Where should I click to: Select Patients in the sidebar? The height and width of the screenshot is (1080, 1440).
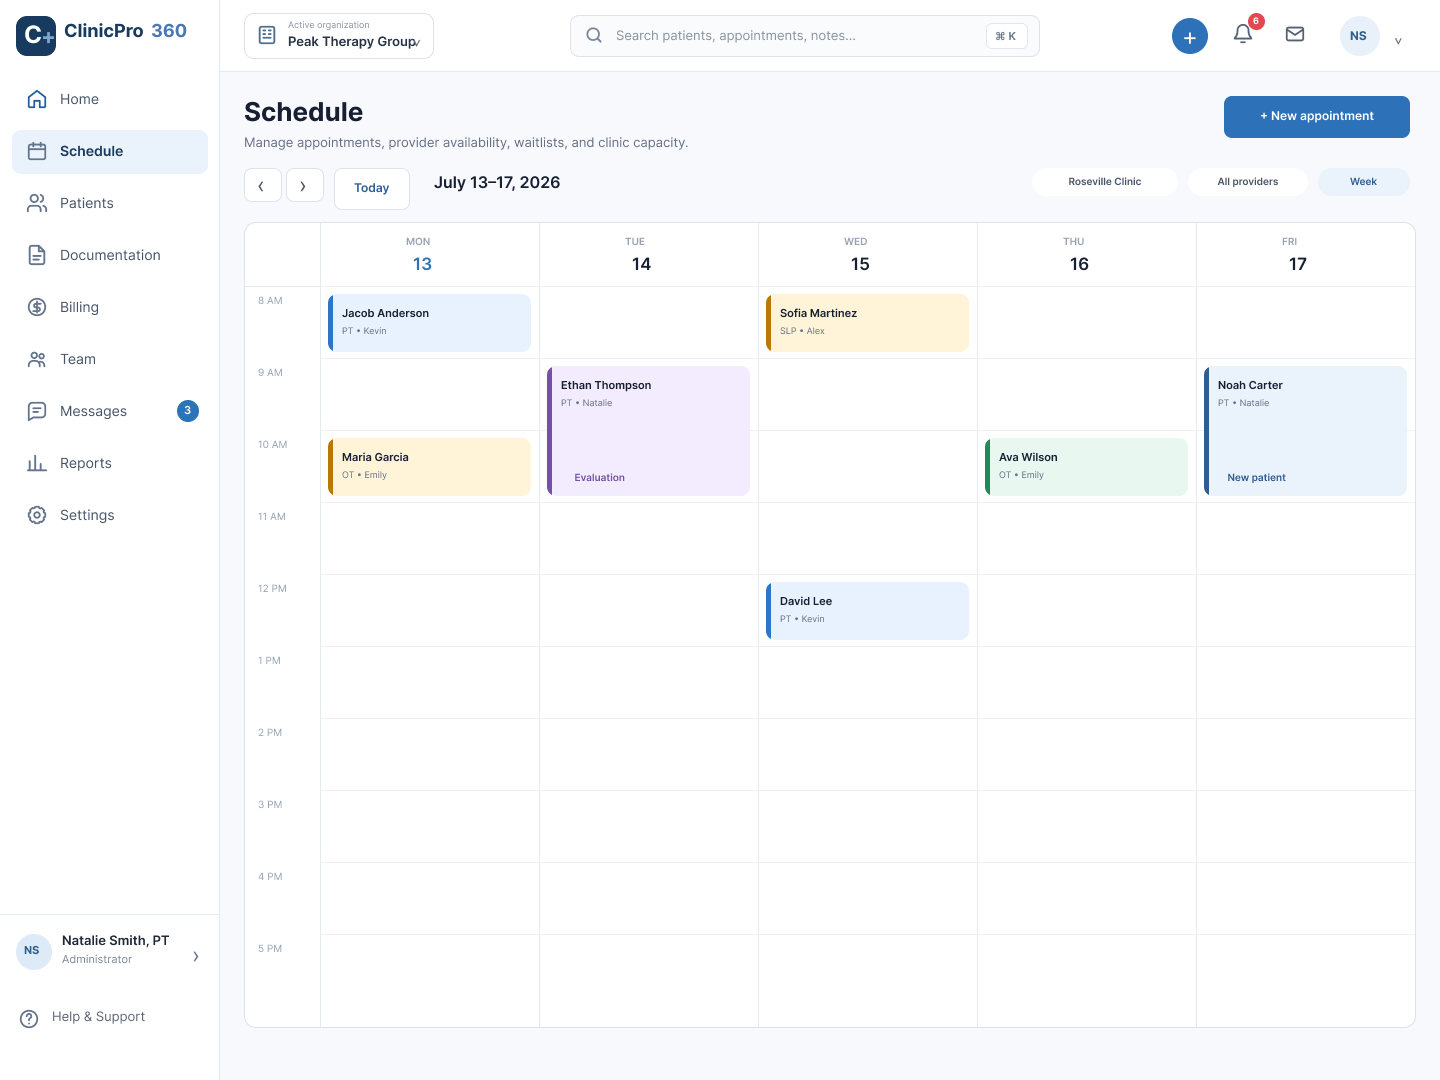110,203
